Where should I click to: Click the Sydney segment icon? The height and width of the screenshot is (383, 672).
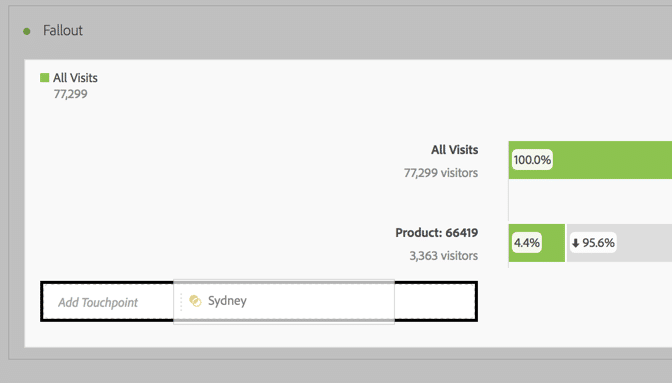pyautogui.click(x=195, y=301)
